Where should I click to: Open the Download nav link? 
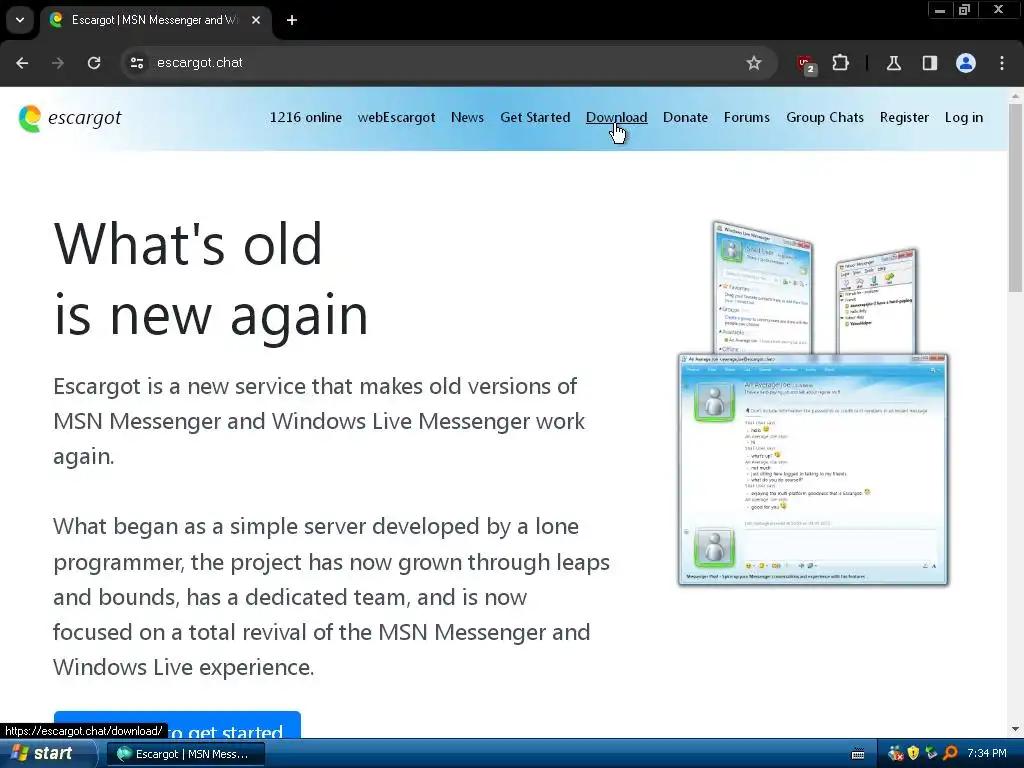(x=616, y=118)
